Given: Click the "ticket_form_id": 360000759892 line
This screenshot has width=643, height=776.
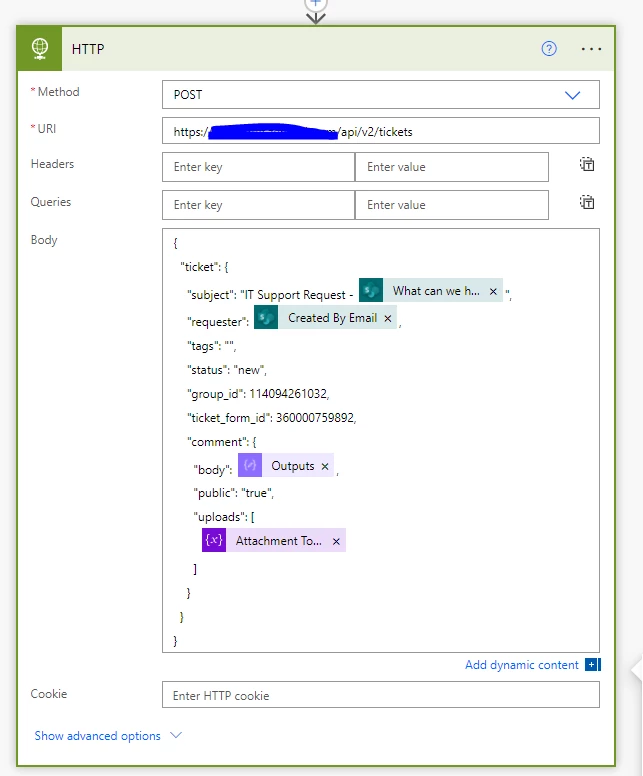Looking at the screenshot, I should 271,418.
